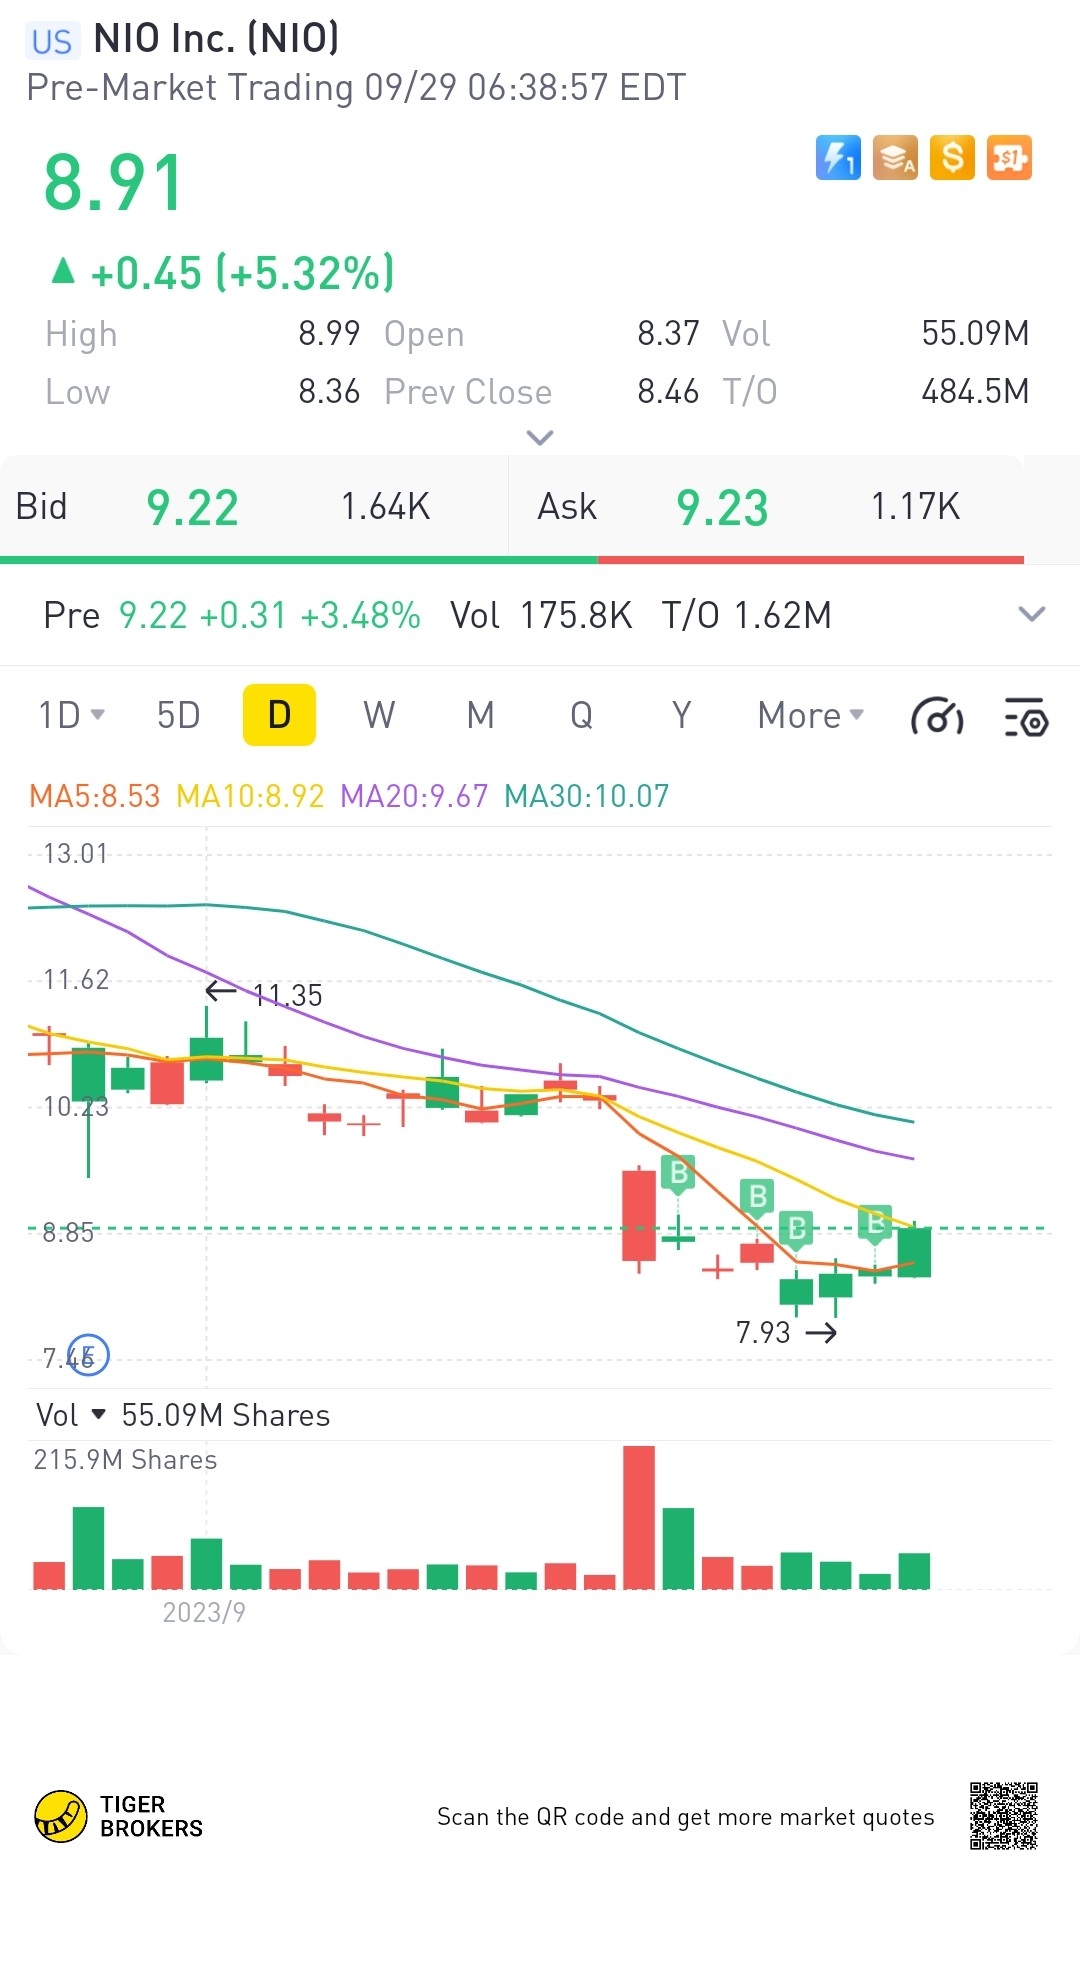The image size is (1080, 1978).
Task: Select the Y yearly chart tab
Action: pos(681,716)
